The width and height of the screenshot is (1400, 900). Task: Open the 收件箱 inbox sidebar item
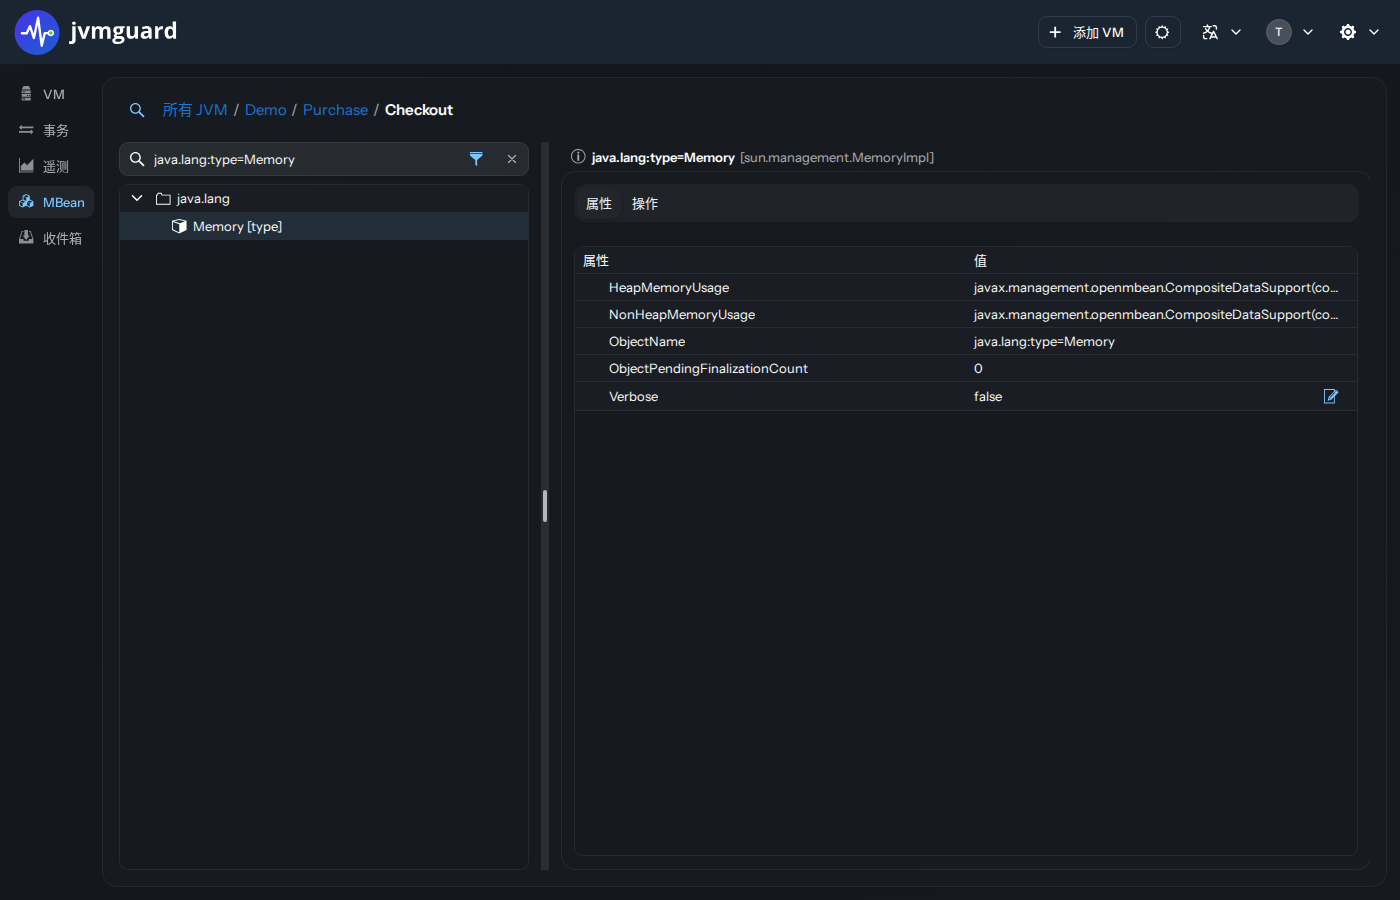click(50, 238)
